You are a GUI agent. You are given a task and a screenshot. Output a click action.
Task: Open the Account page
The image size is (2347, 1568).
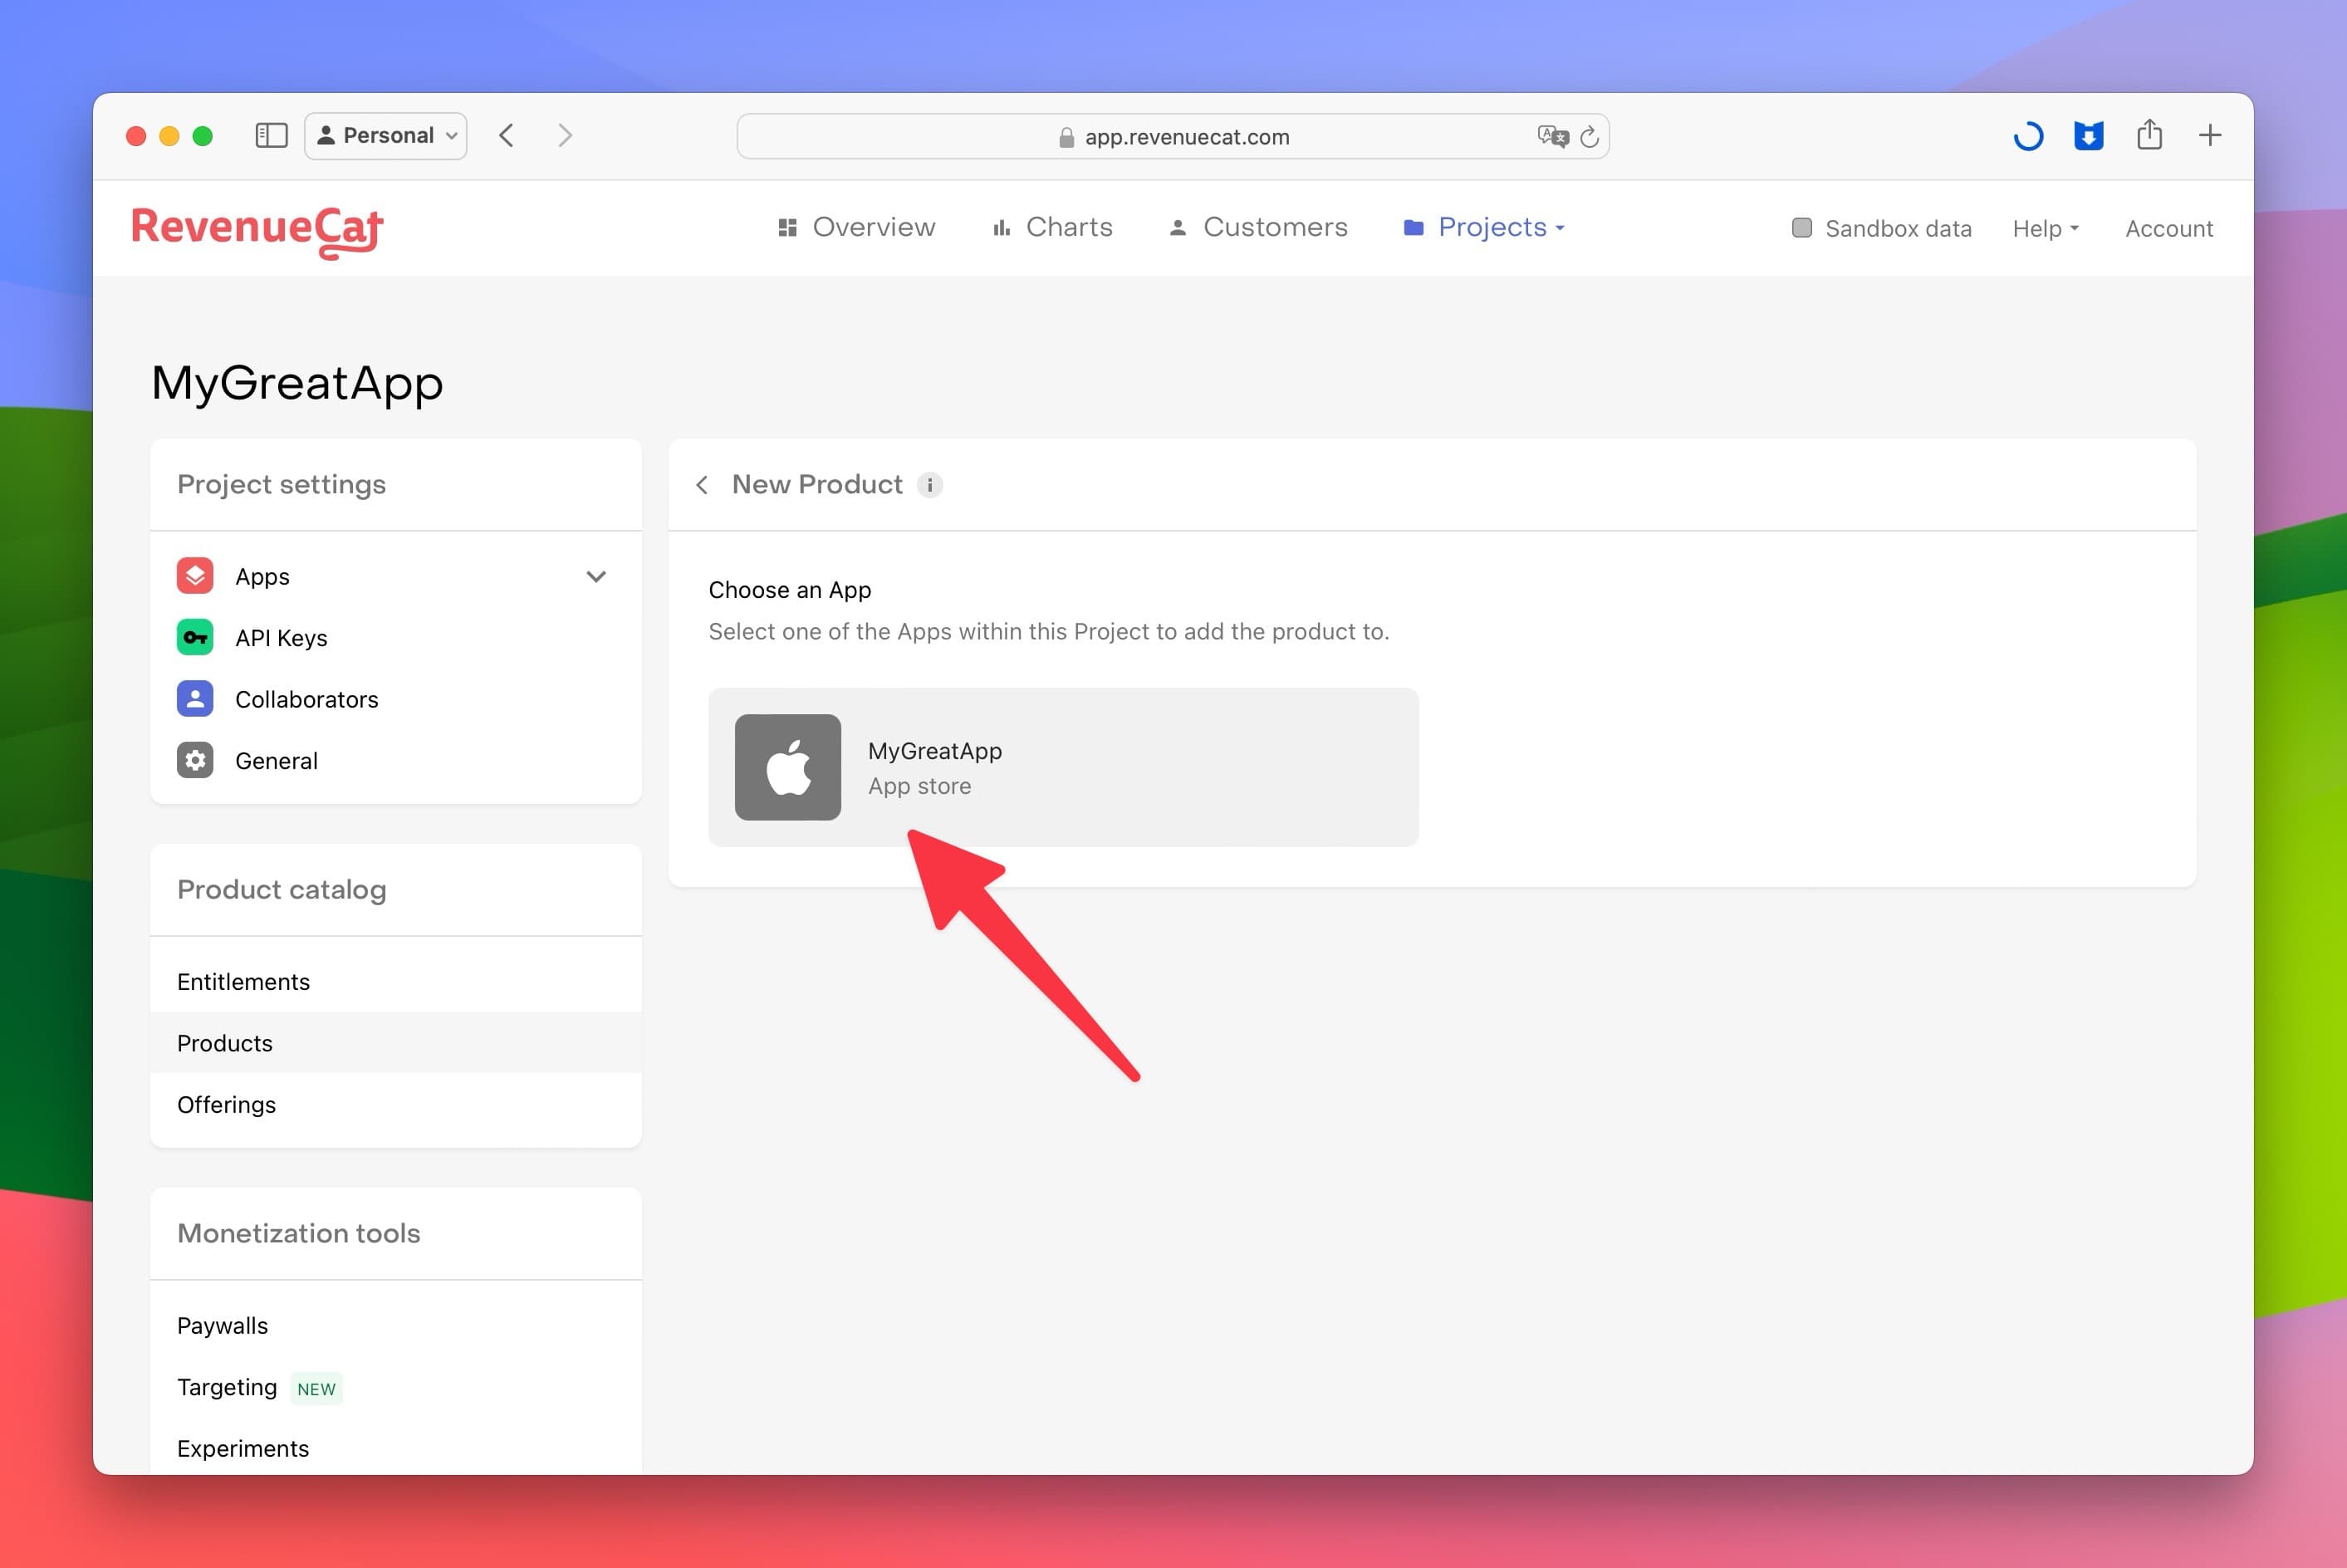pyautogui.click(x=2169, y=229)
